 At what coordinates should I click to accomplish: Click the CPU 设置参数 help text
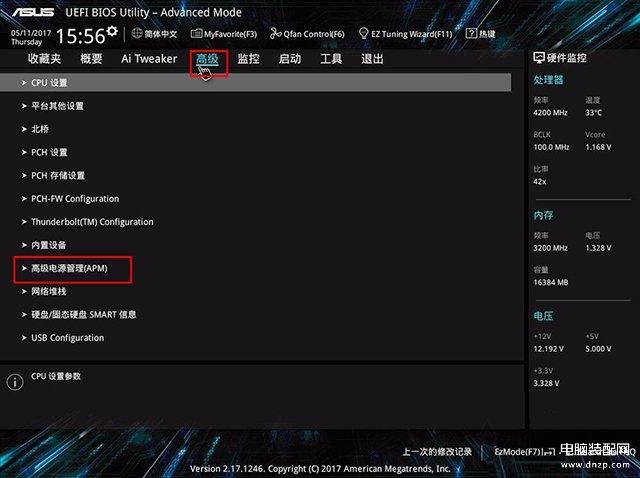click(56, 376)
